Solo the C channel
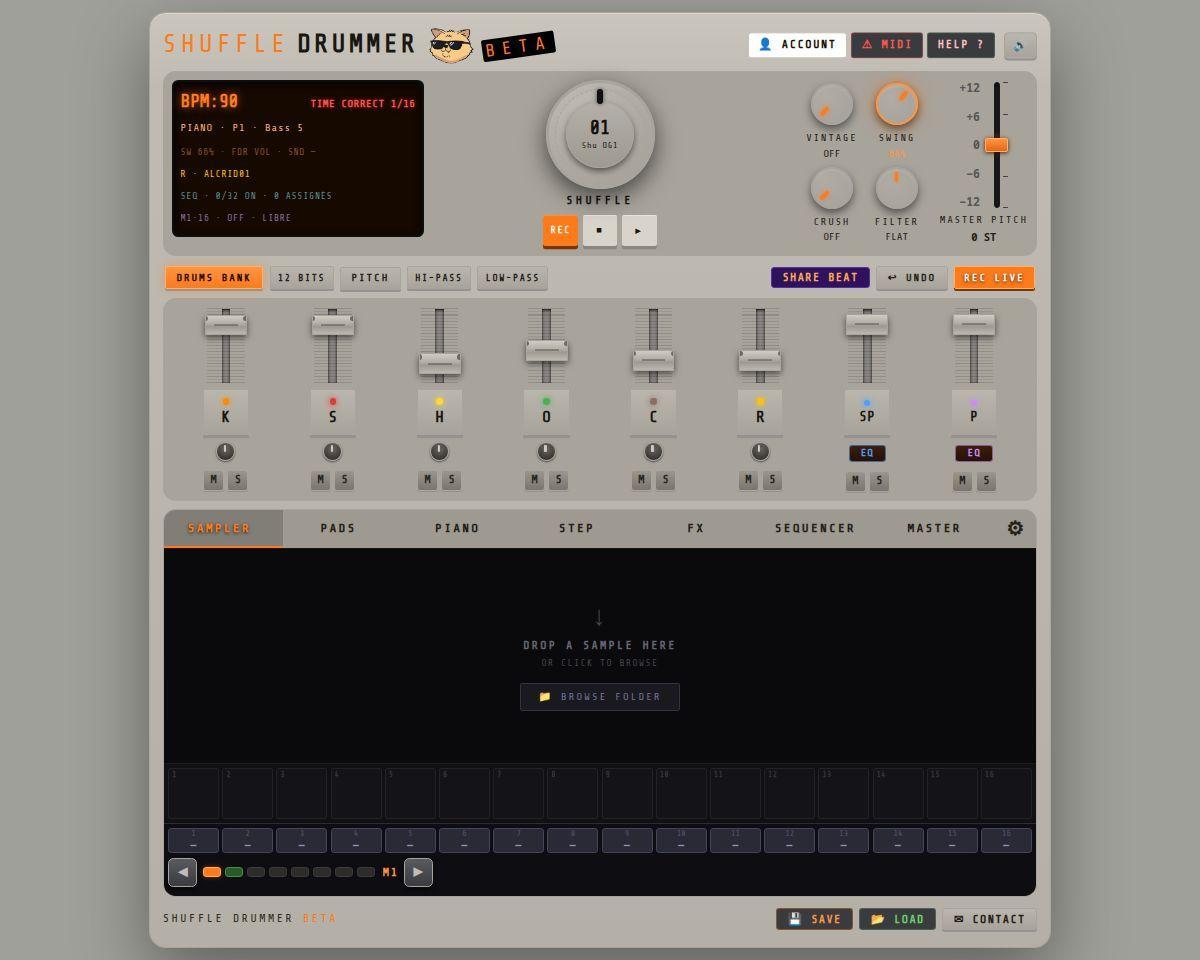1200x960 pixels. [665, 480]
